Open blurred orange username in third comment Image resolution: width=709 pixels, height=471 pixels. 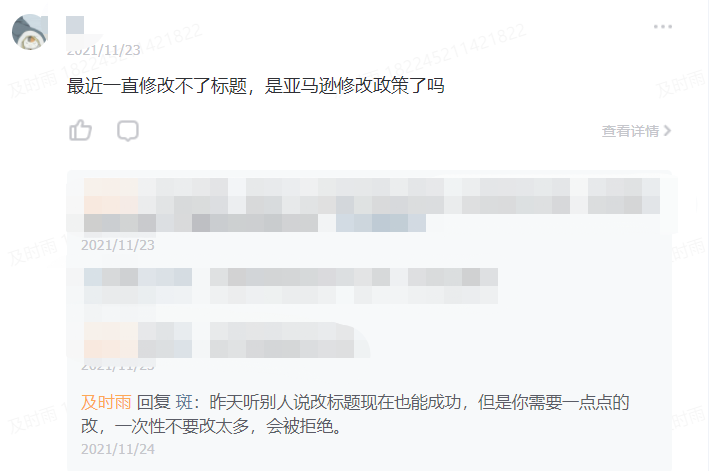[x=111, y=340]
